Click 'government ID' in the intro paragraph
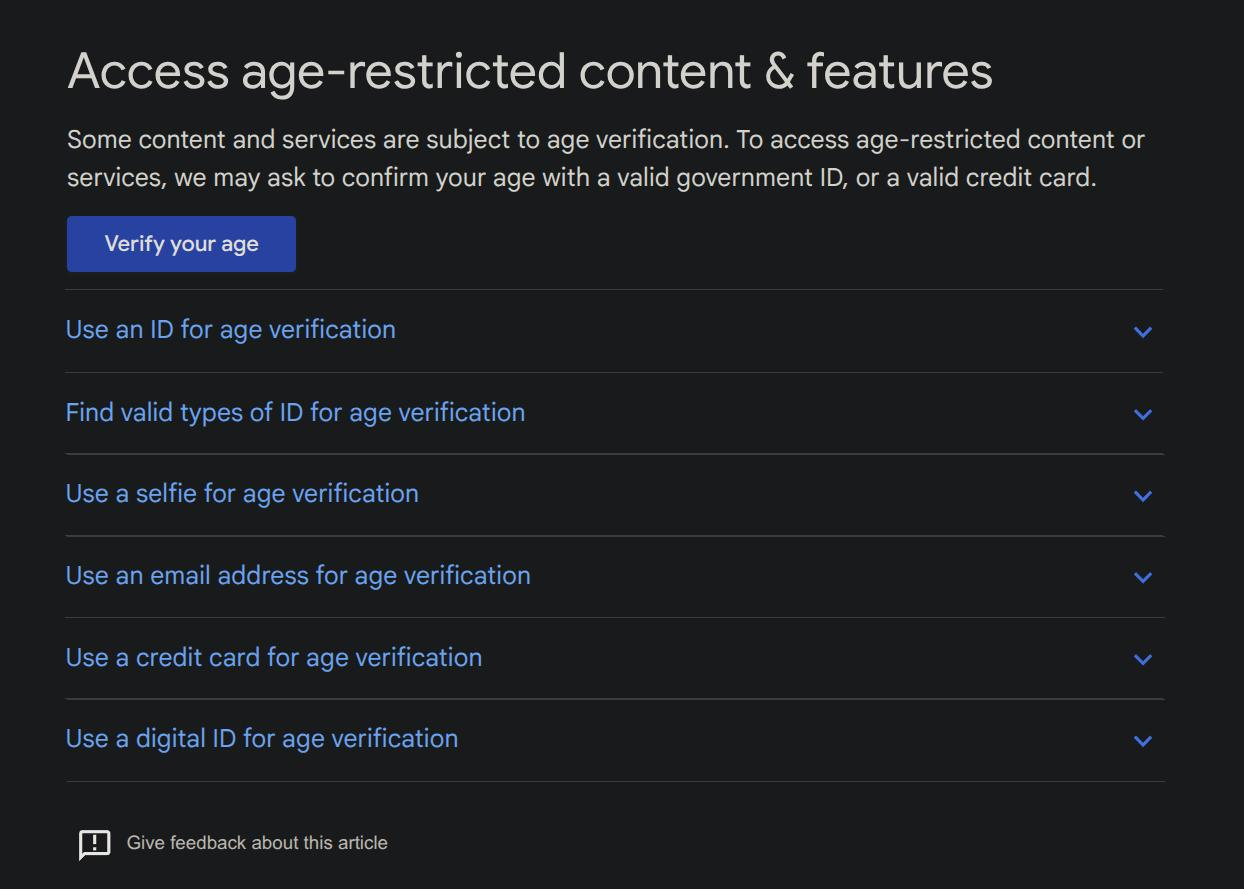 tap(759, 178)
